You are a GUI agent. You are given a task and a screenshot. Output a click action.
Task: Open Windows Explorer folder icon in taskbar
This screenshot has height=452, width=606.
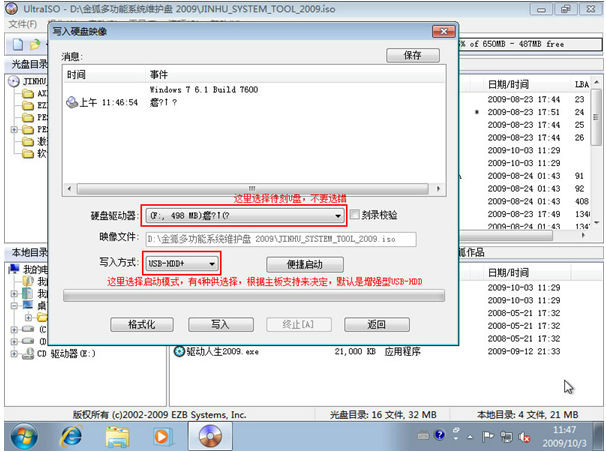[x=119, y=435]
